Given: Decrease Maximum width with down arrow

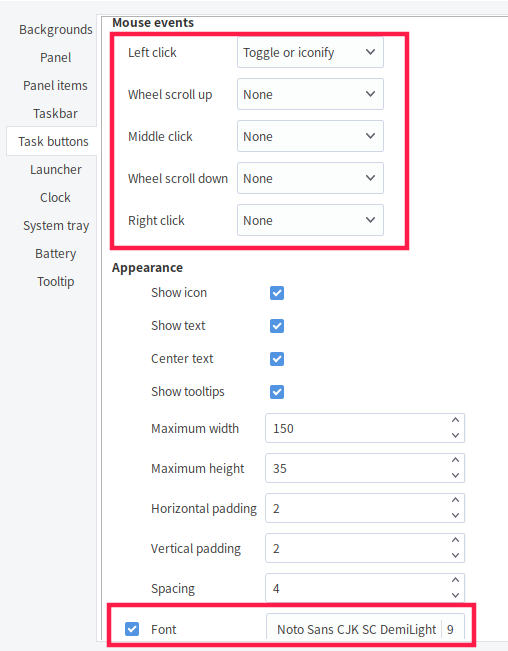Looking at the screenshot, I should click(x=455, y=435).
